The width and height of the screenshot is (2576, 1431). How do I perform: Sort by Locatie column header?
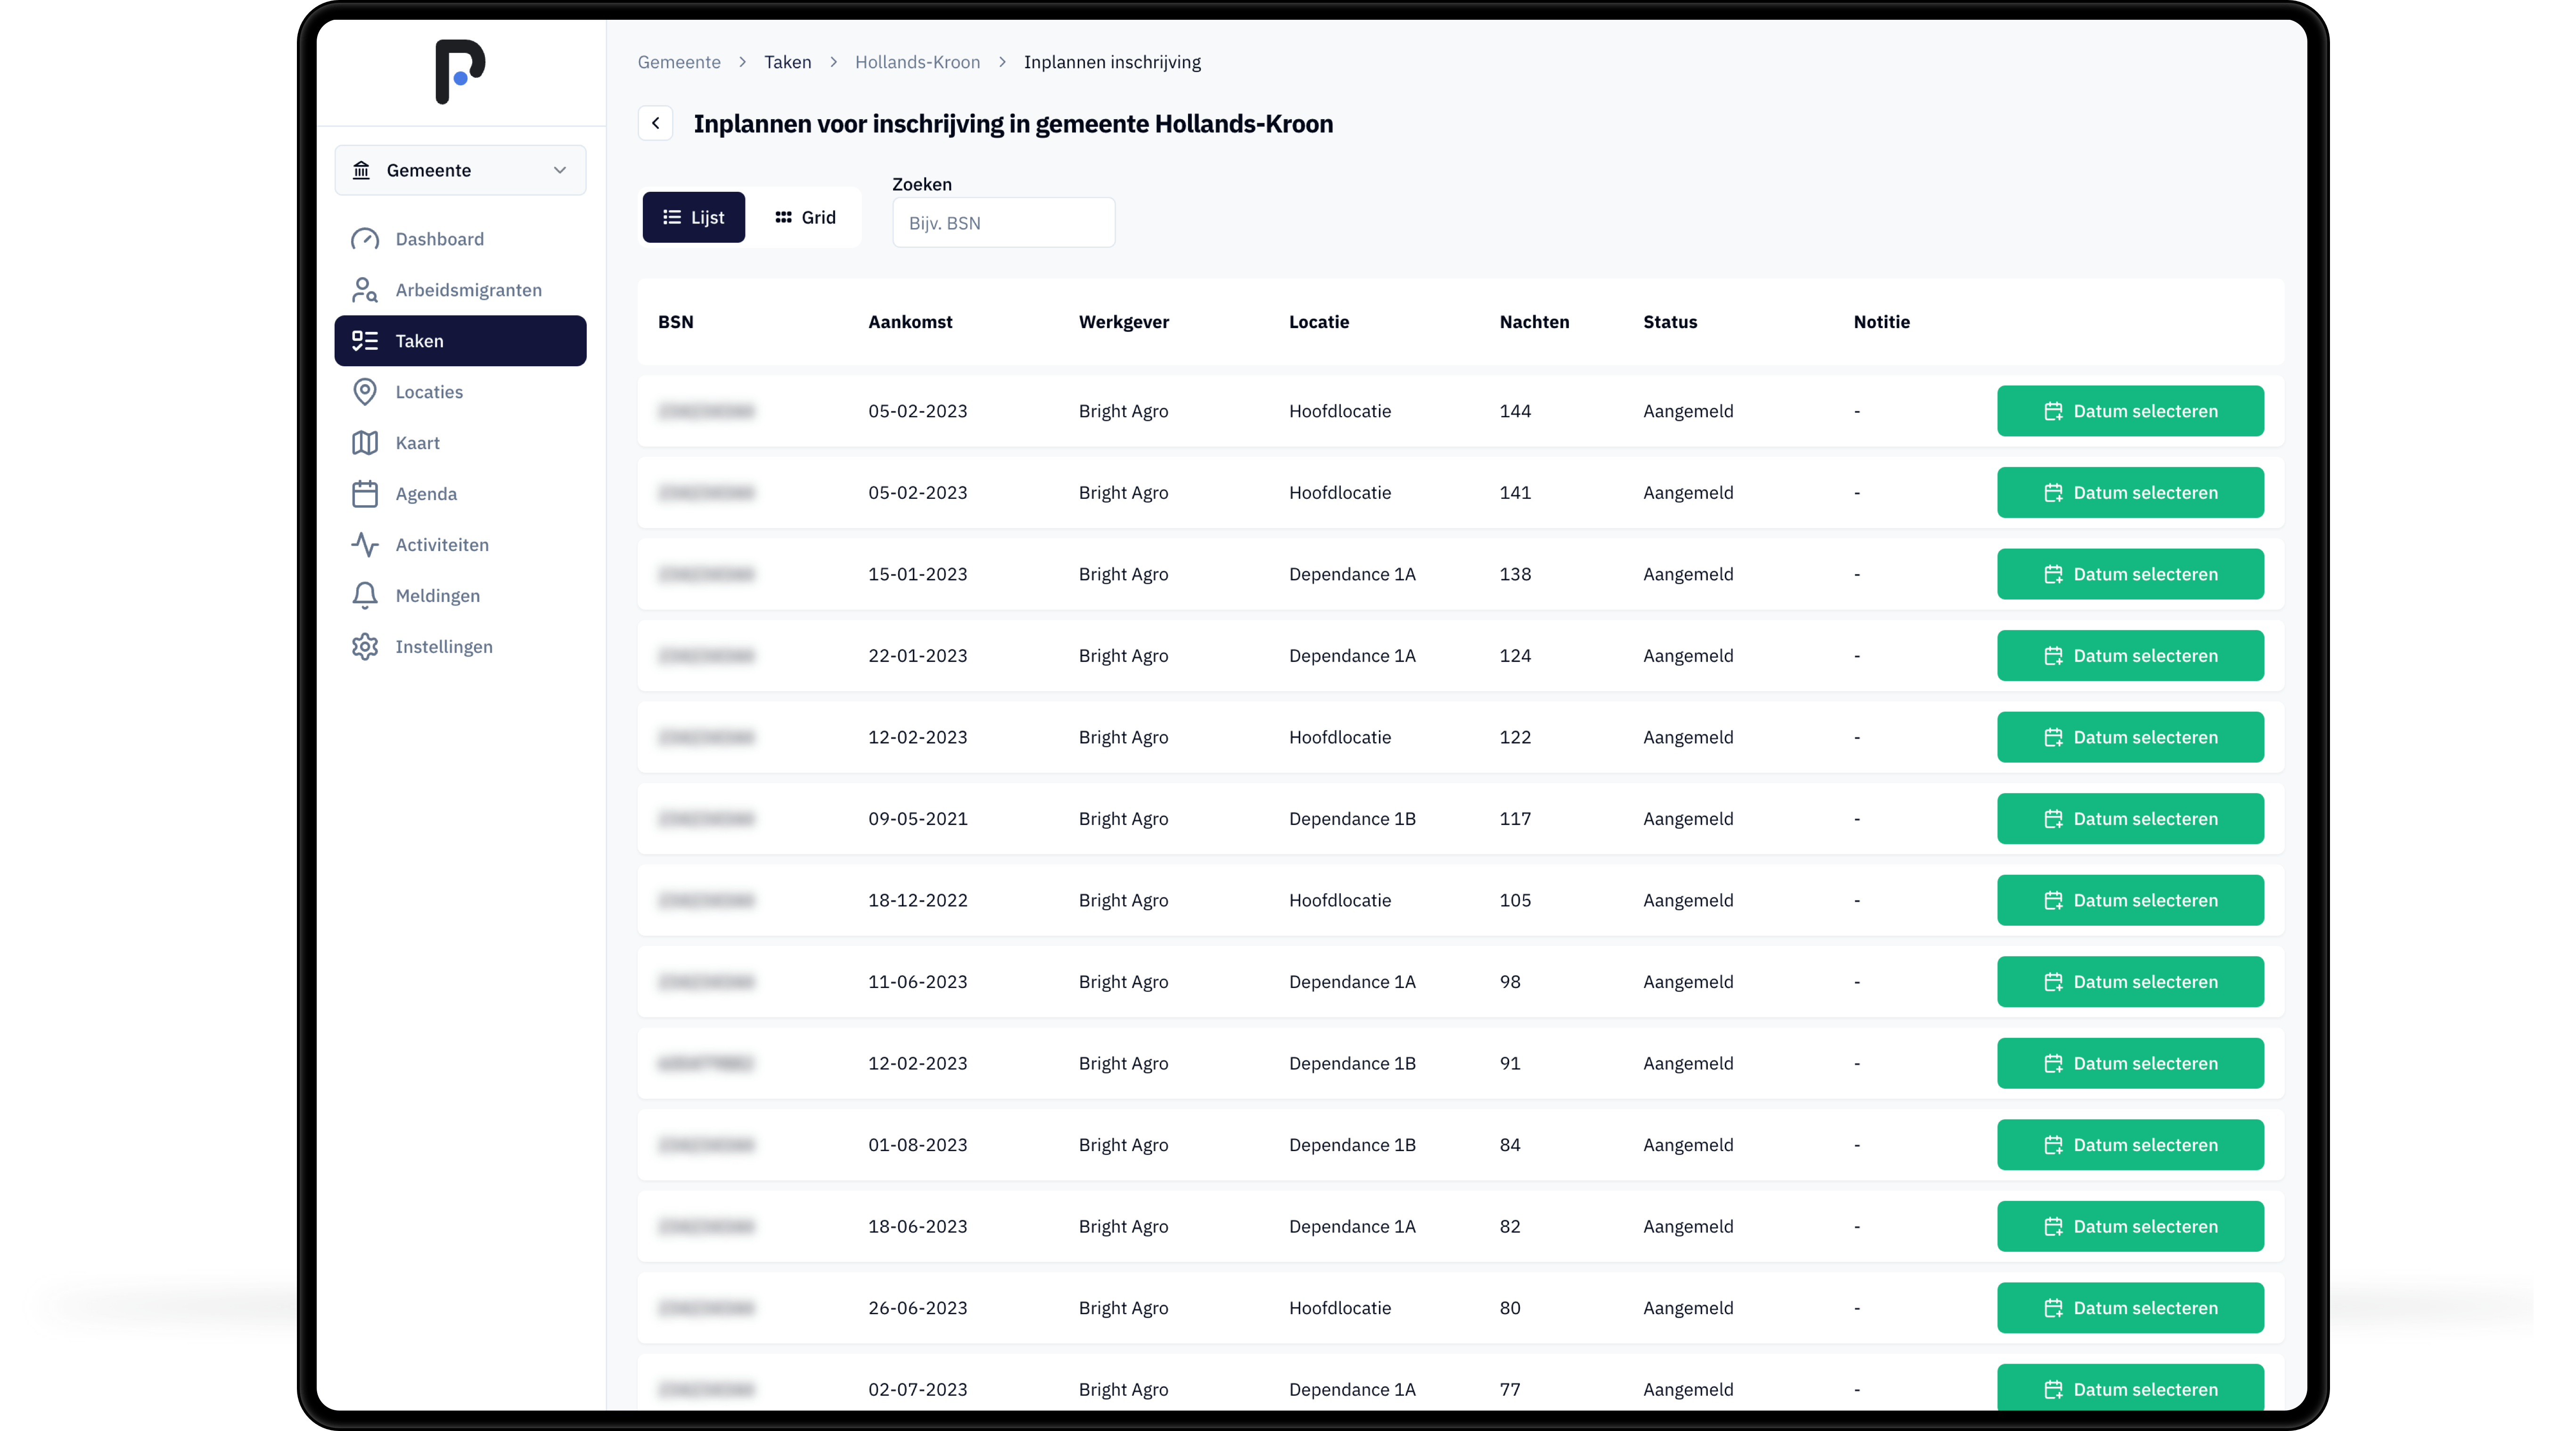tap(1319, 322)
